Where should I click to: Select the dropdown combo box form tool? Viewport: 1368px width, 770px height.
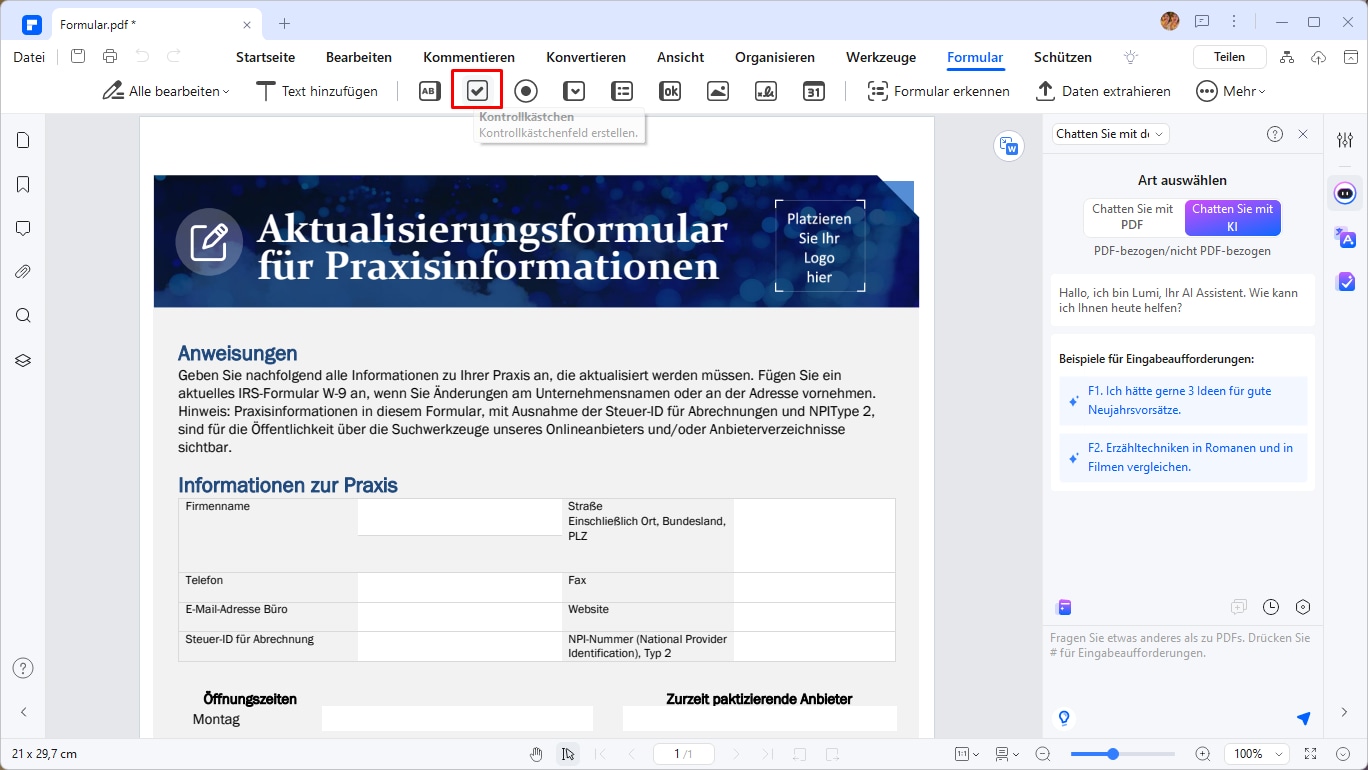(574, 91)
